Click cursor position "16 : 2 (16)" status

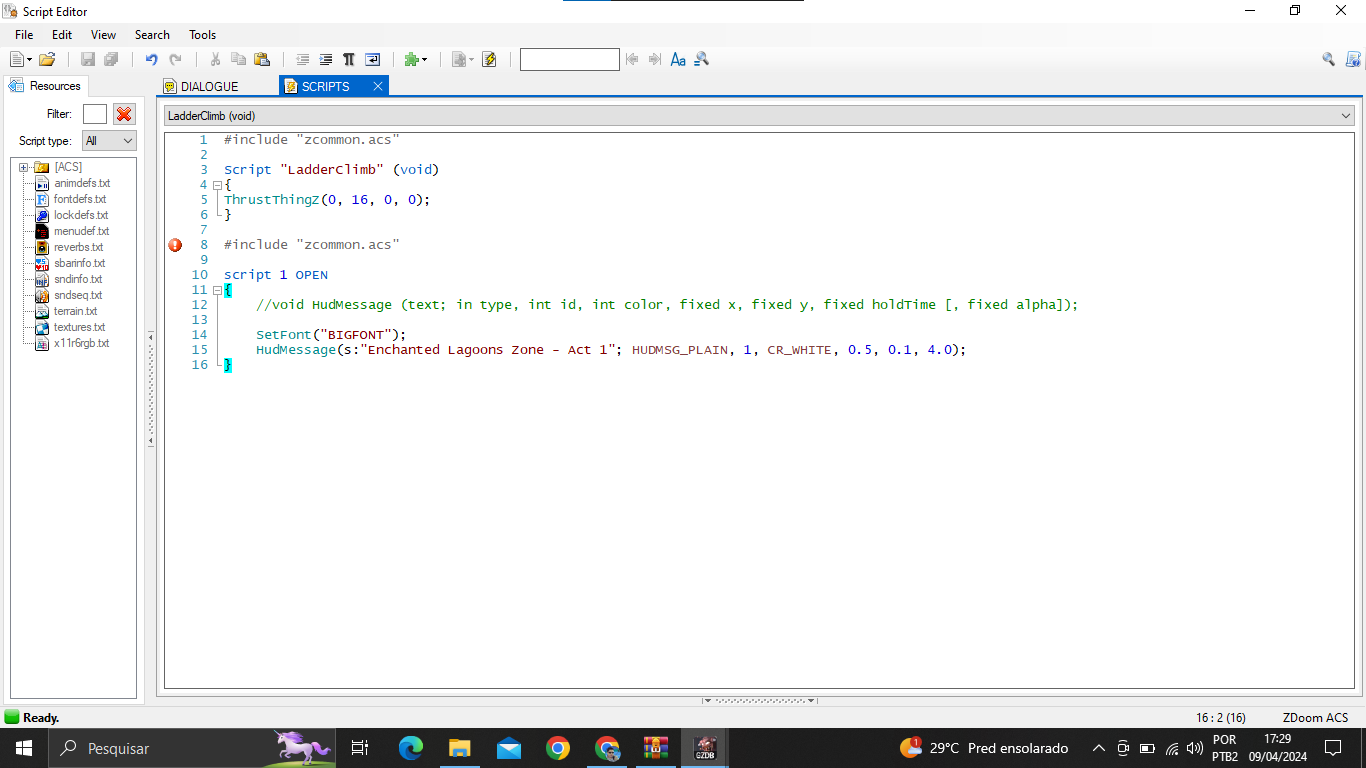pos(1221,718)
